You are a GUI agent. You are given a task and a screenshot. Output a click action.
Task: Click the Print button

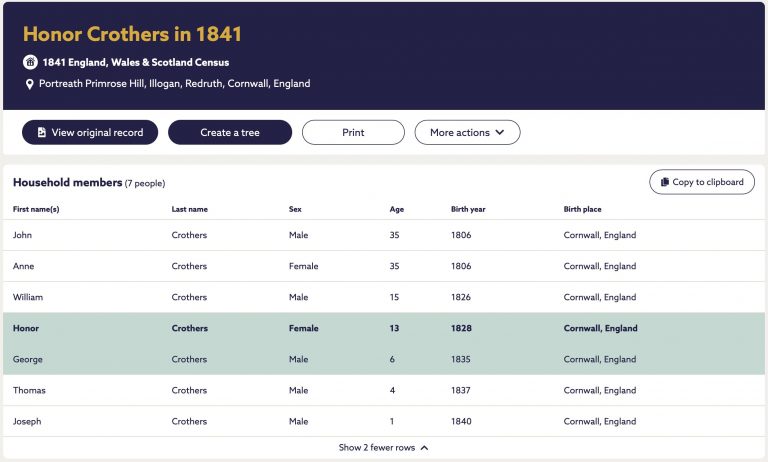click(x=353, y=132)
